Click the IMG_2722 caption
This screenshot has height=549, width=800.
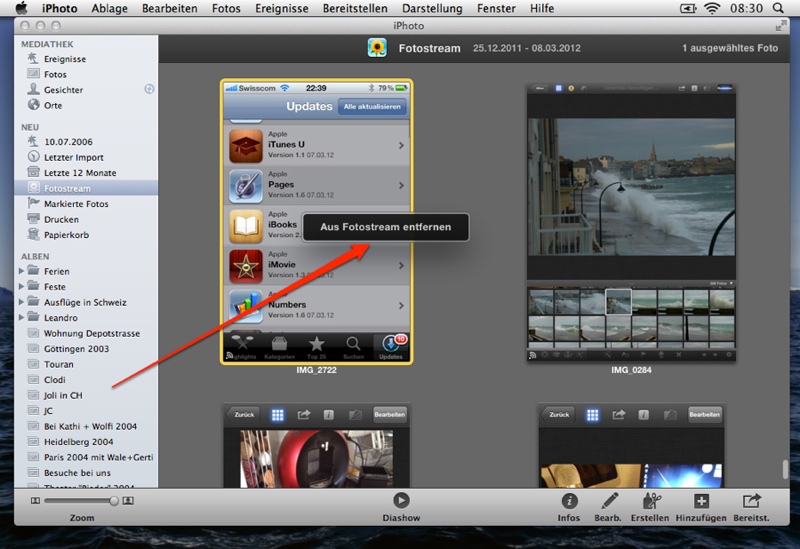316,370
